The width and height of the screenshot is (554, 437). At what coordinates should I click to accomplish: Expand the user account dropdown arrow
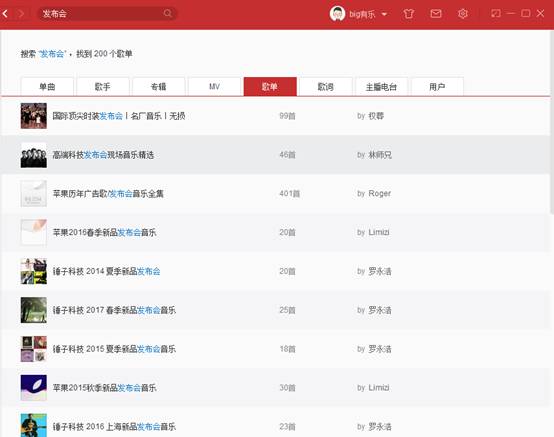[384, 14]
